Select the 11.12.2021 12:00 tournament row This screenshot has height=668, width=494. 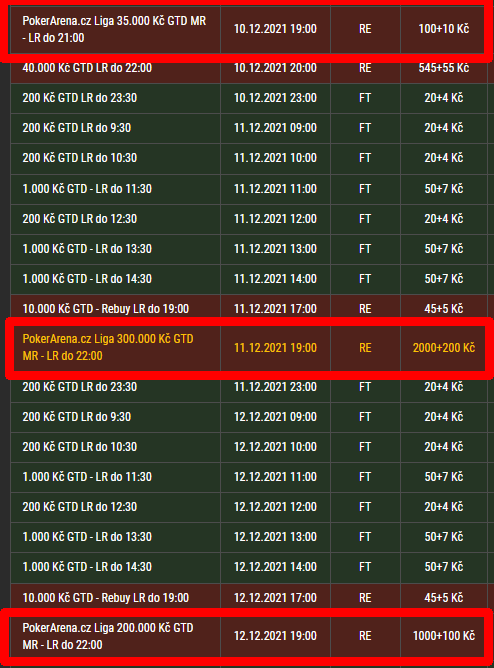point(247,219)
